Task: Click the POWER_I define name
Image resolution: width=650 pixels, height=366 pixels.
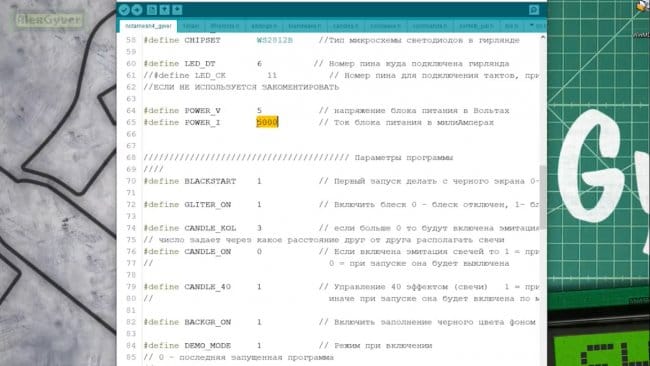Action: click(202, 122)
